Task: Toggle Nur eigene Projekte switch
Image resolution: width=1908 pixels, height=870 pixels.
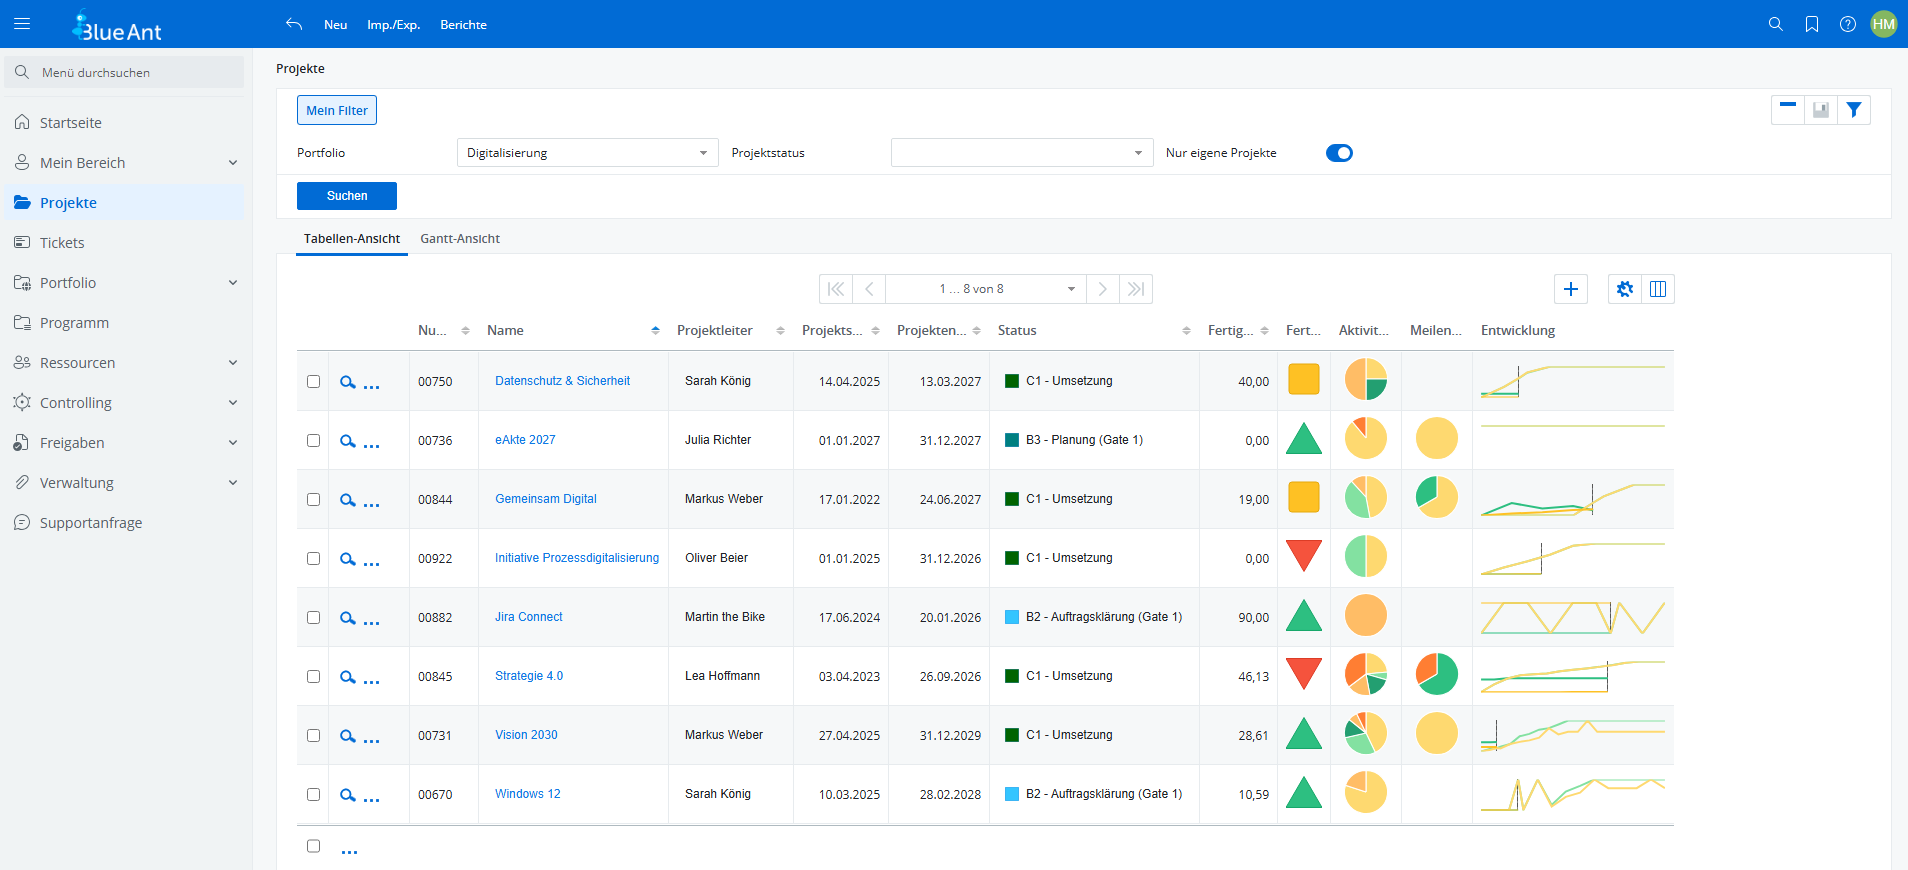Action: click(x=1339, y=153)
